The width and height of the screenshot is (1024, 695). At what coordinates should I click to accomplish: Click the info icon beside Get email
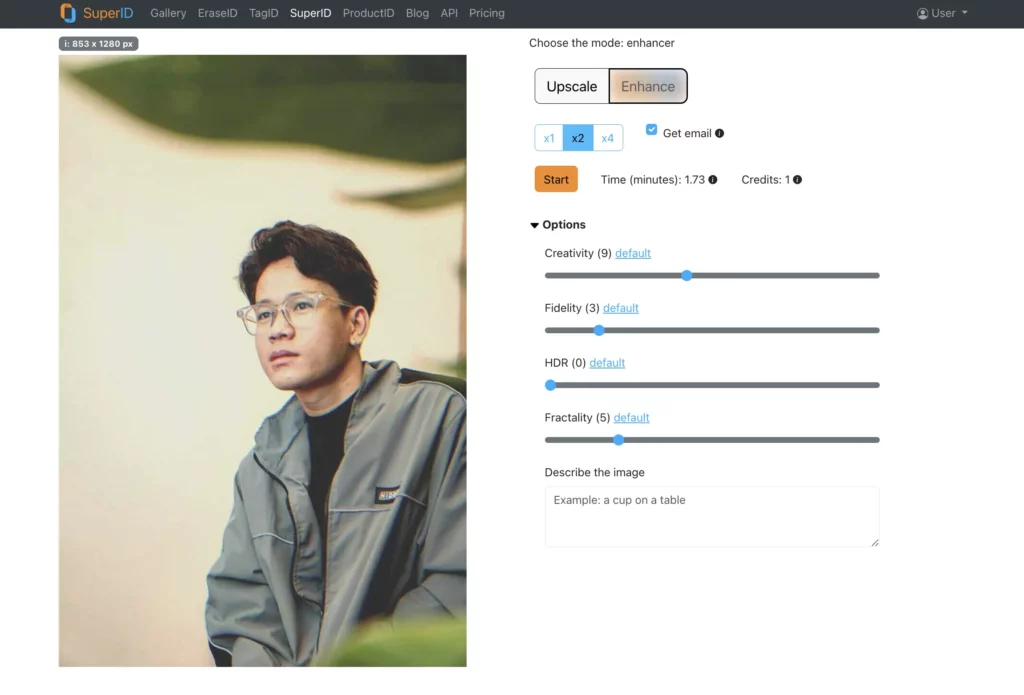(720, 133)
